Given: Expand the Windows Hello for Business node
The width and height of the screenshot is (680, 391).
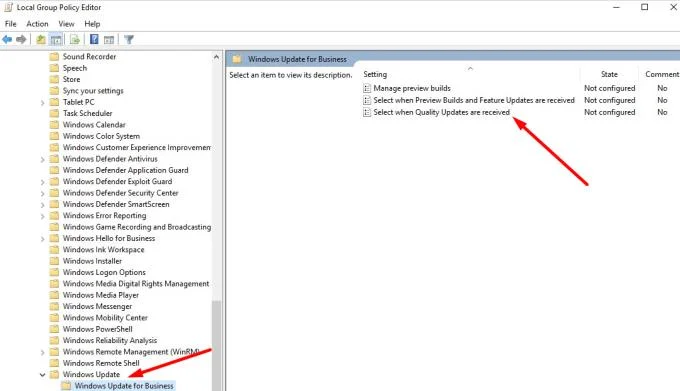Looking at the screenshot, I should click(42, 239).
